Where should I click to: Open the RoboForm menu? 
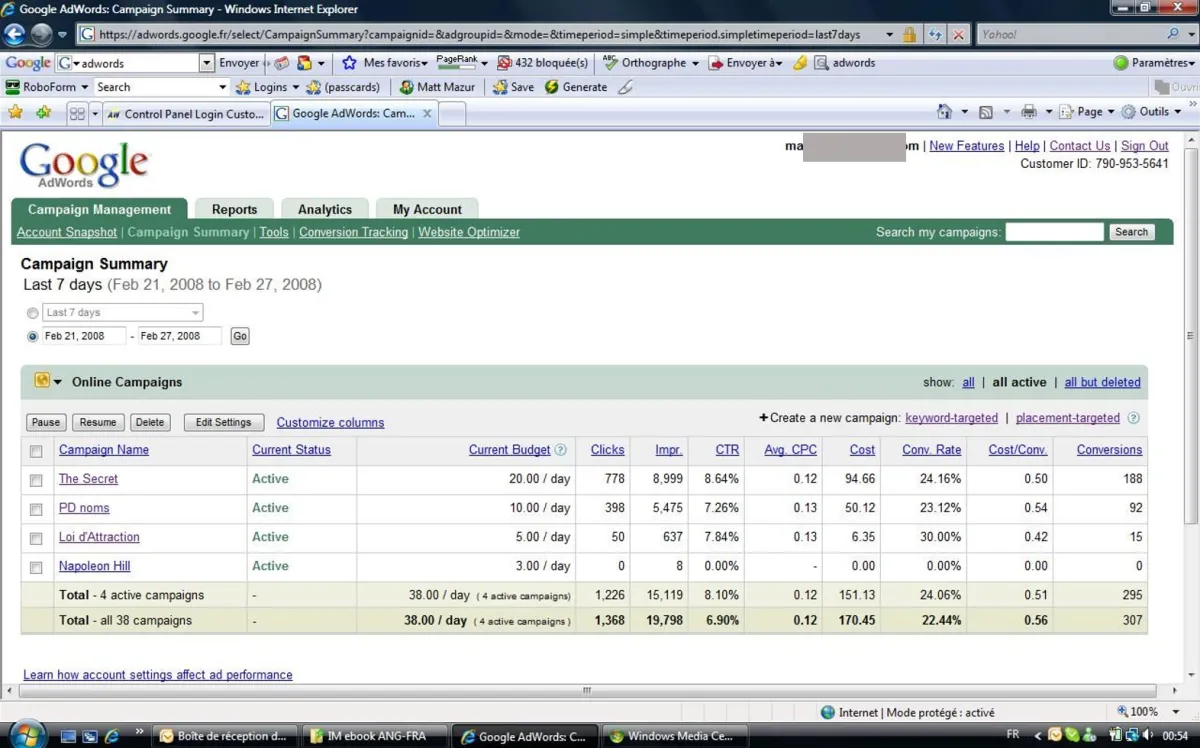coord(47,87)
